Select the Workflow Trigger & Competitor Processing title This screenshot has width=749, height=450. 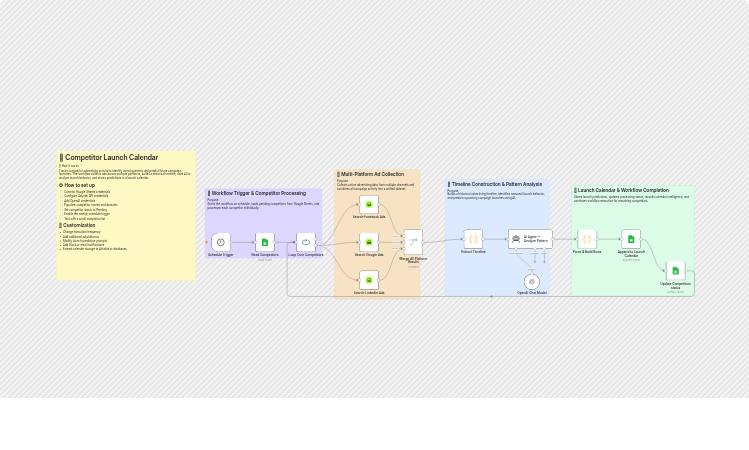pos(258,193)
